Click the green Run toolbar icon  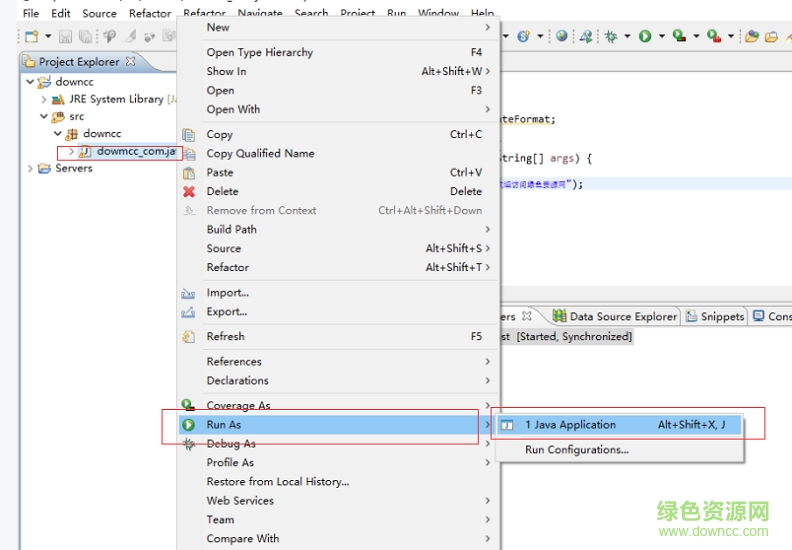click(x=645, y=36)
